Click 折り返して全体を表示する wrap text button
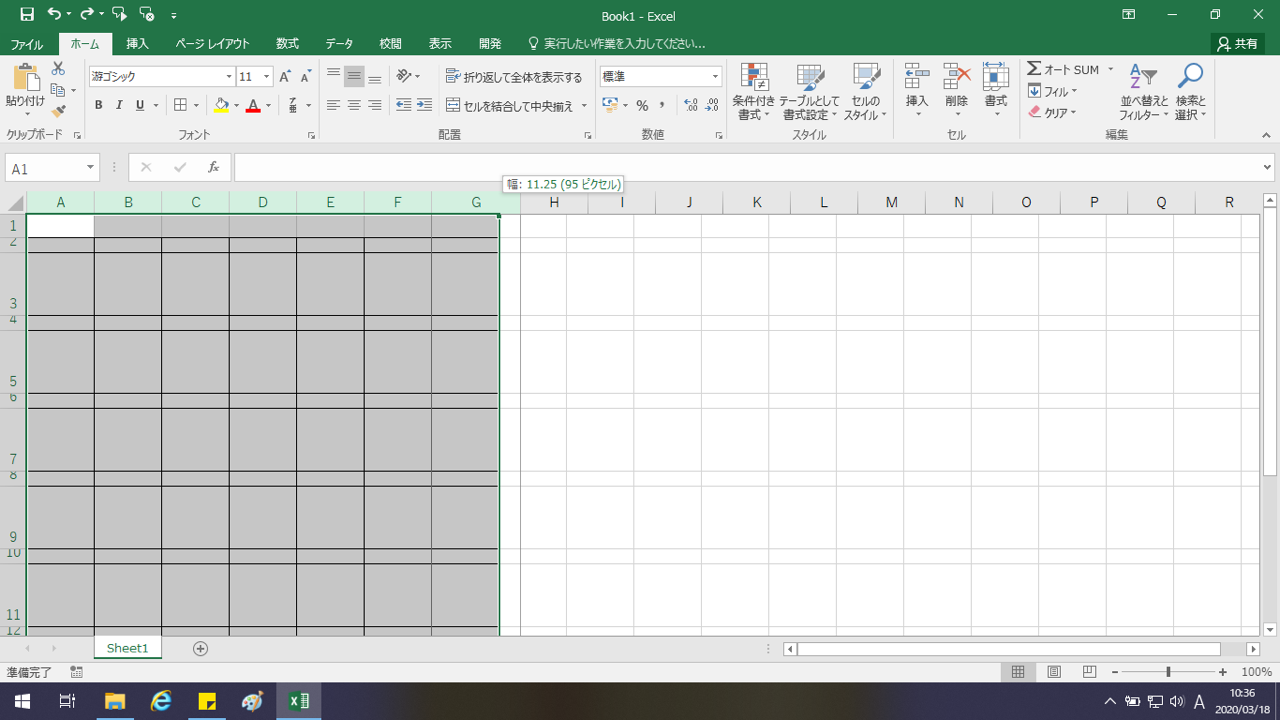This screenshot has height=720, width=1280. click(514, 77)
